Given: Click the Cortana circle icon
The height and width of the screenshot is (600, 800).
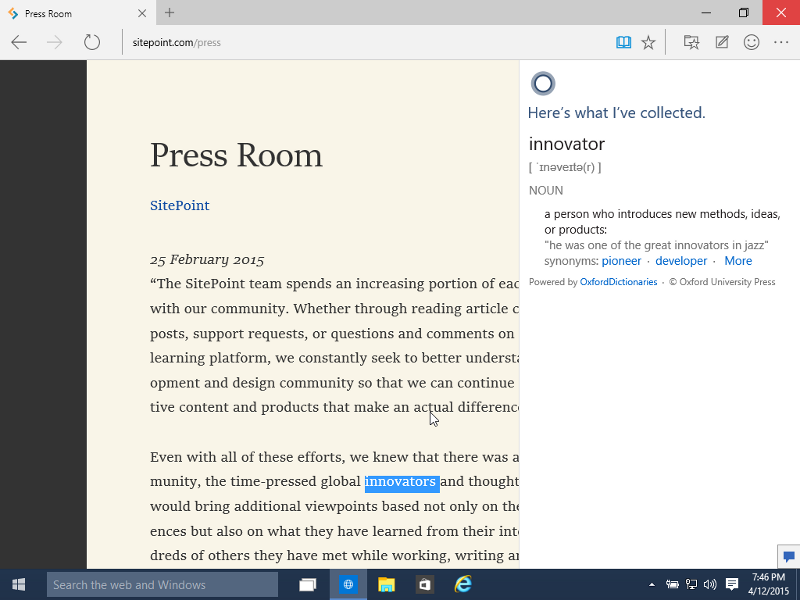Looking at the screenshot, I should pos(542,84).
